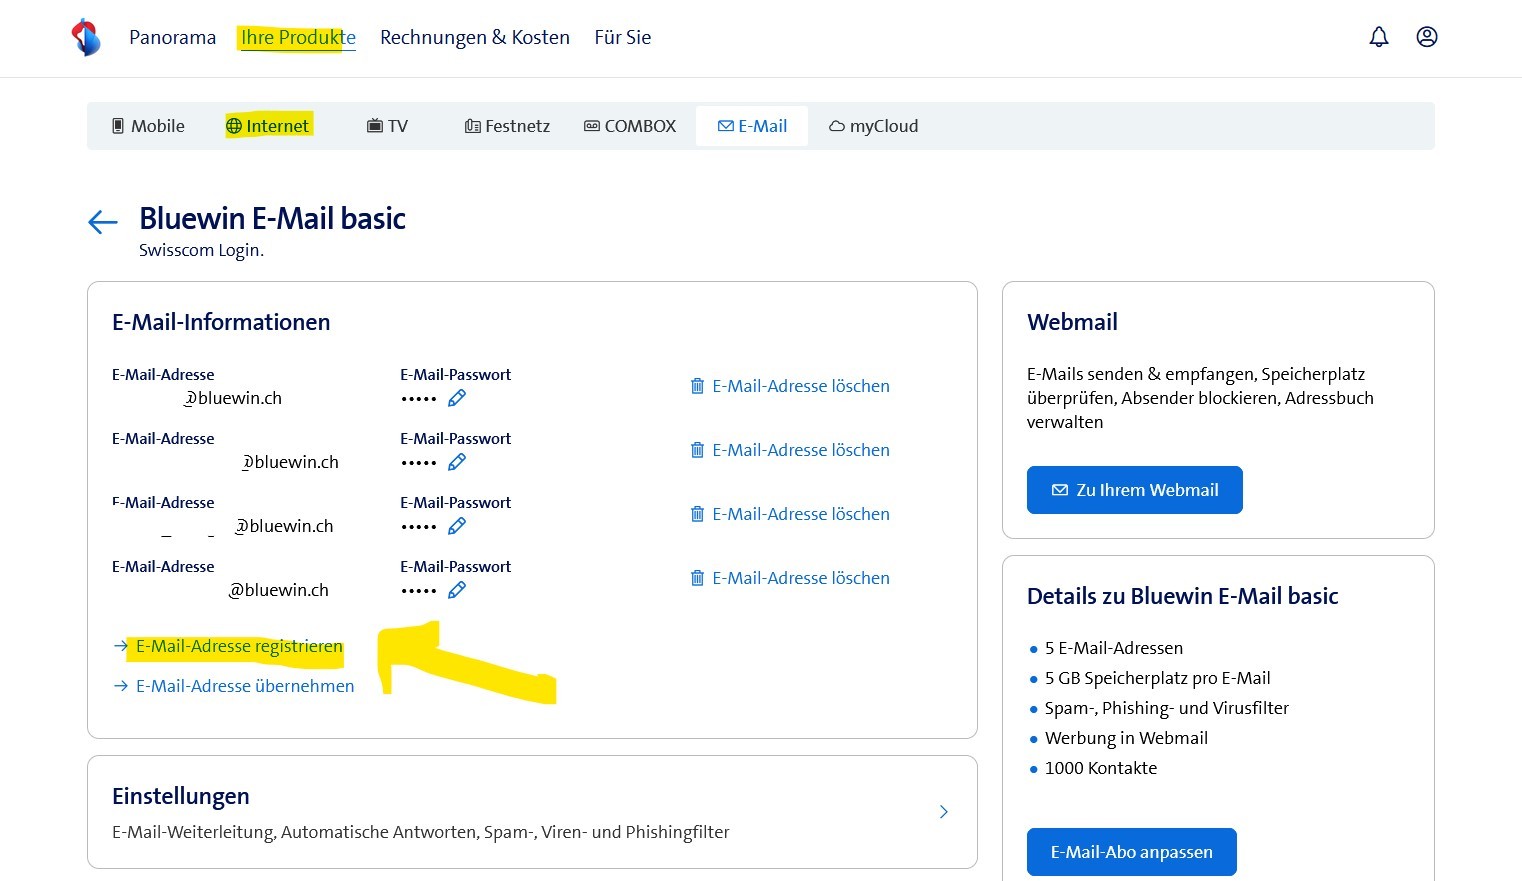Go to Panorama in top navigation
The height and width of the screenshot is (881, 1522).
coord(172,37)
